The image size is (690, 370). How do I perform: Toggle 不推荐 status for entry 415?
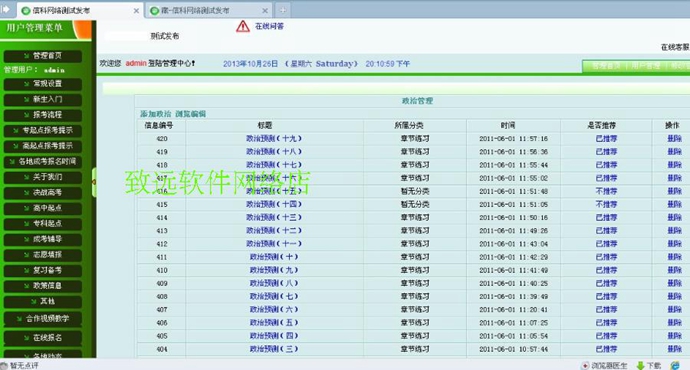click(x=606, y=205)
